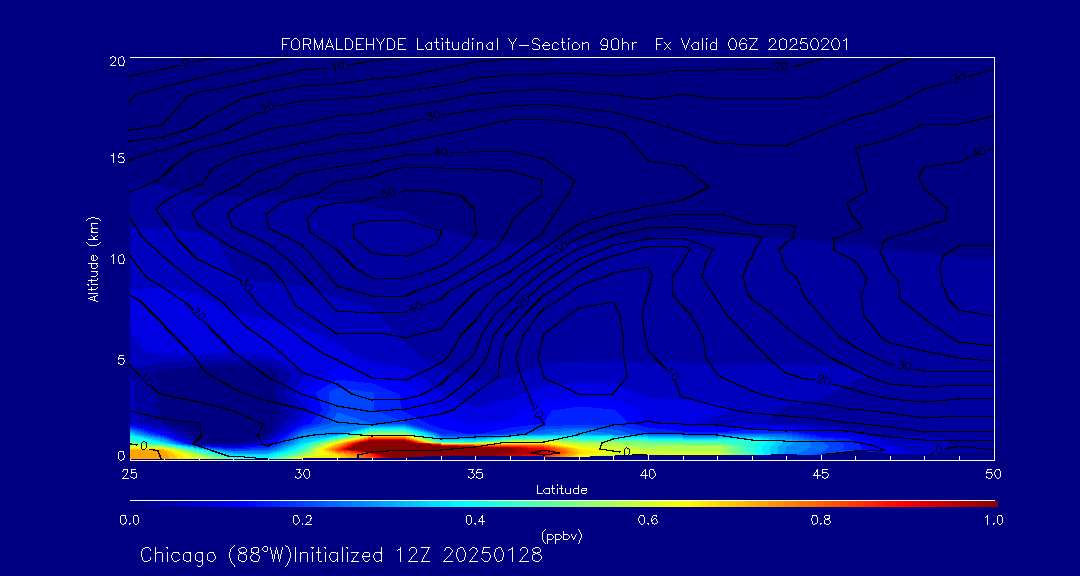
Task: Click the contour label 50 in jet core
Action: click(388, 194)
